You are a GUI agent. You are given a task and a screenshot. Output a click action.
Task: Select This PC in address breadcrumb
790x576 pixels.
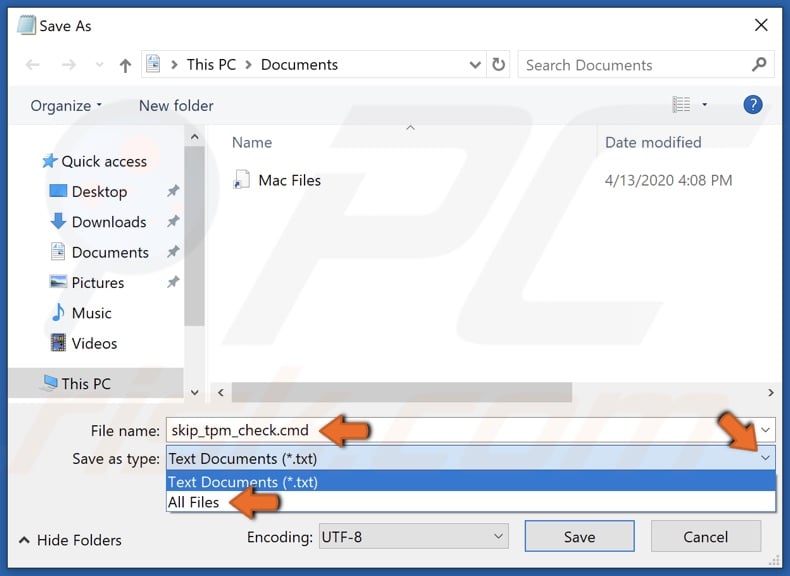click(x=211, y=65)
